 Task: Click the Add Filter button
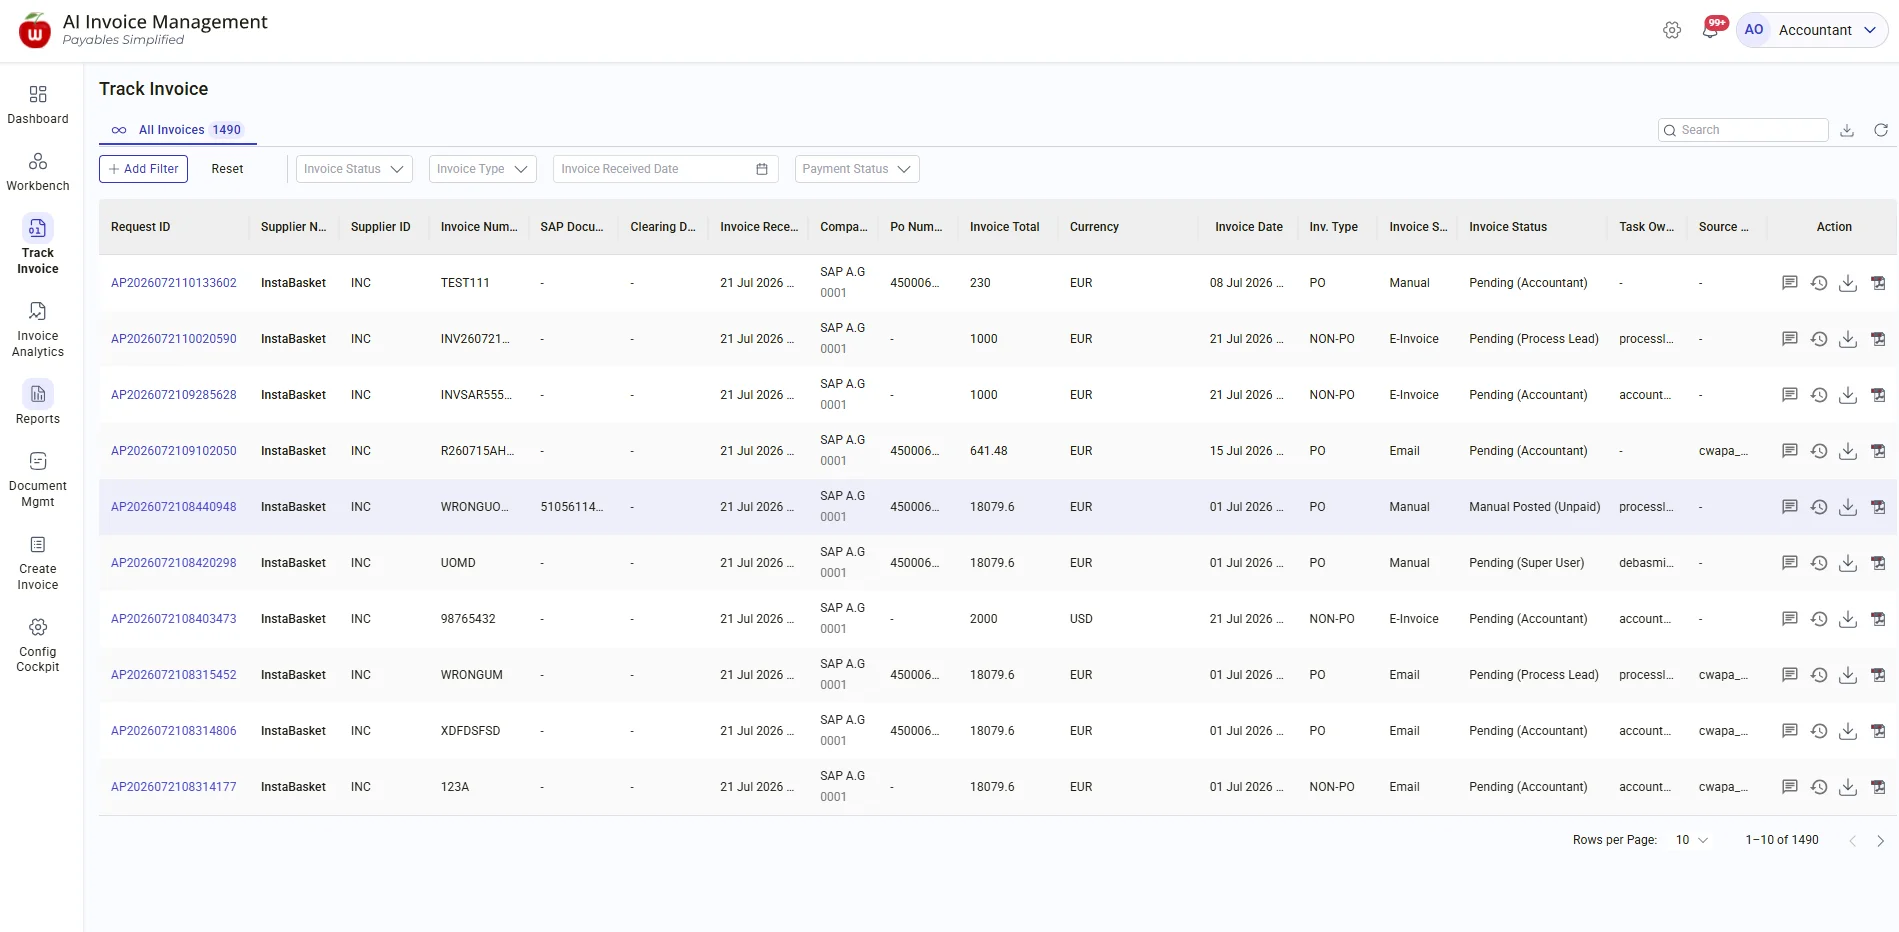pyautogui.click(x=143, y=169)
